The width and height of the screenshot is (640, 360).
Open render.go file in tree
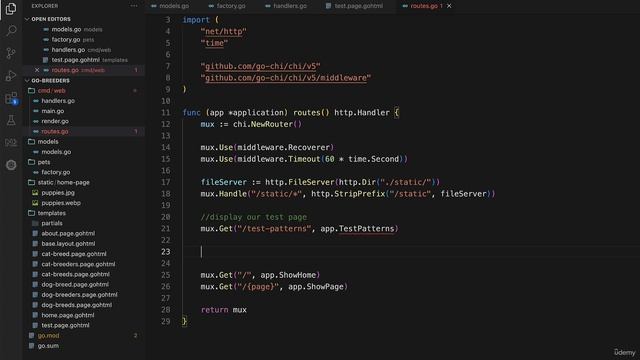coord(55,121)
